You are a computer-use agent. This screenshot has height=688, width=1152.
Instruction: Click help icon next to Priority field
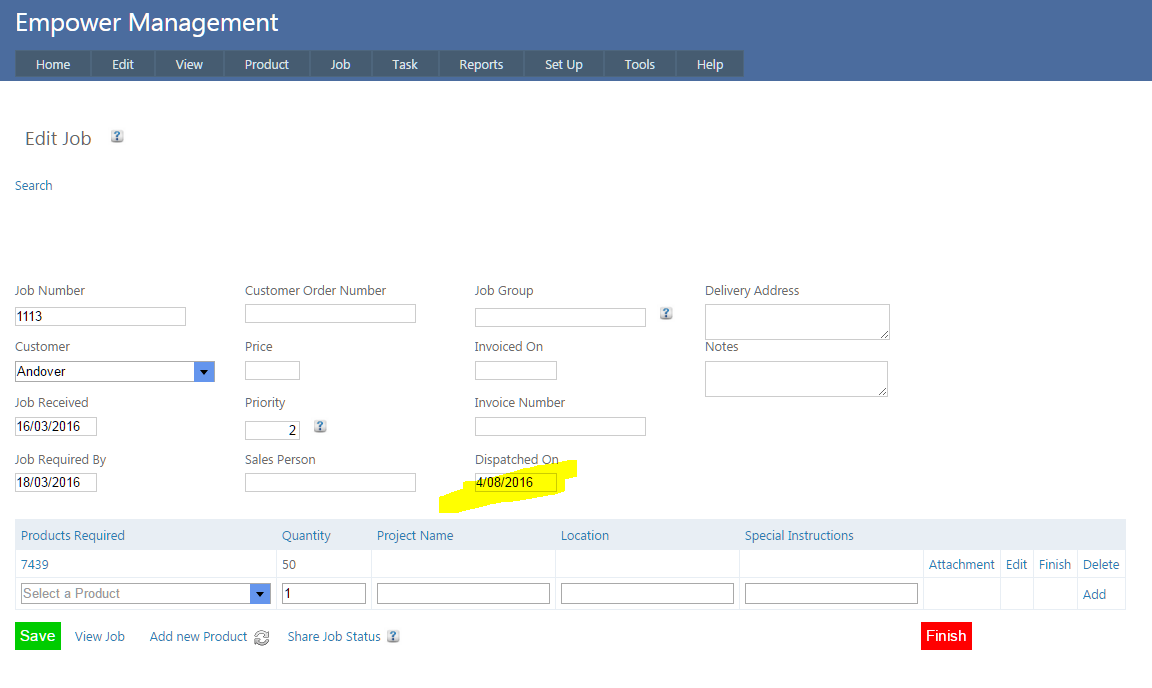click(320, 426)
